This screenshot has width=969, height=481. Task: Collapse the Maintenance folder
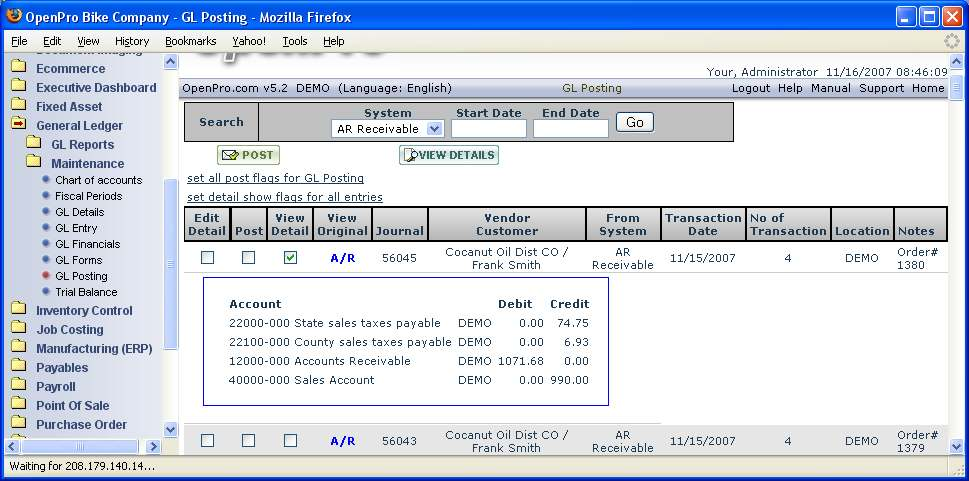(33, 163)
